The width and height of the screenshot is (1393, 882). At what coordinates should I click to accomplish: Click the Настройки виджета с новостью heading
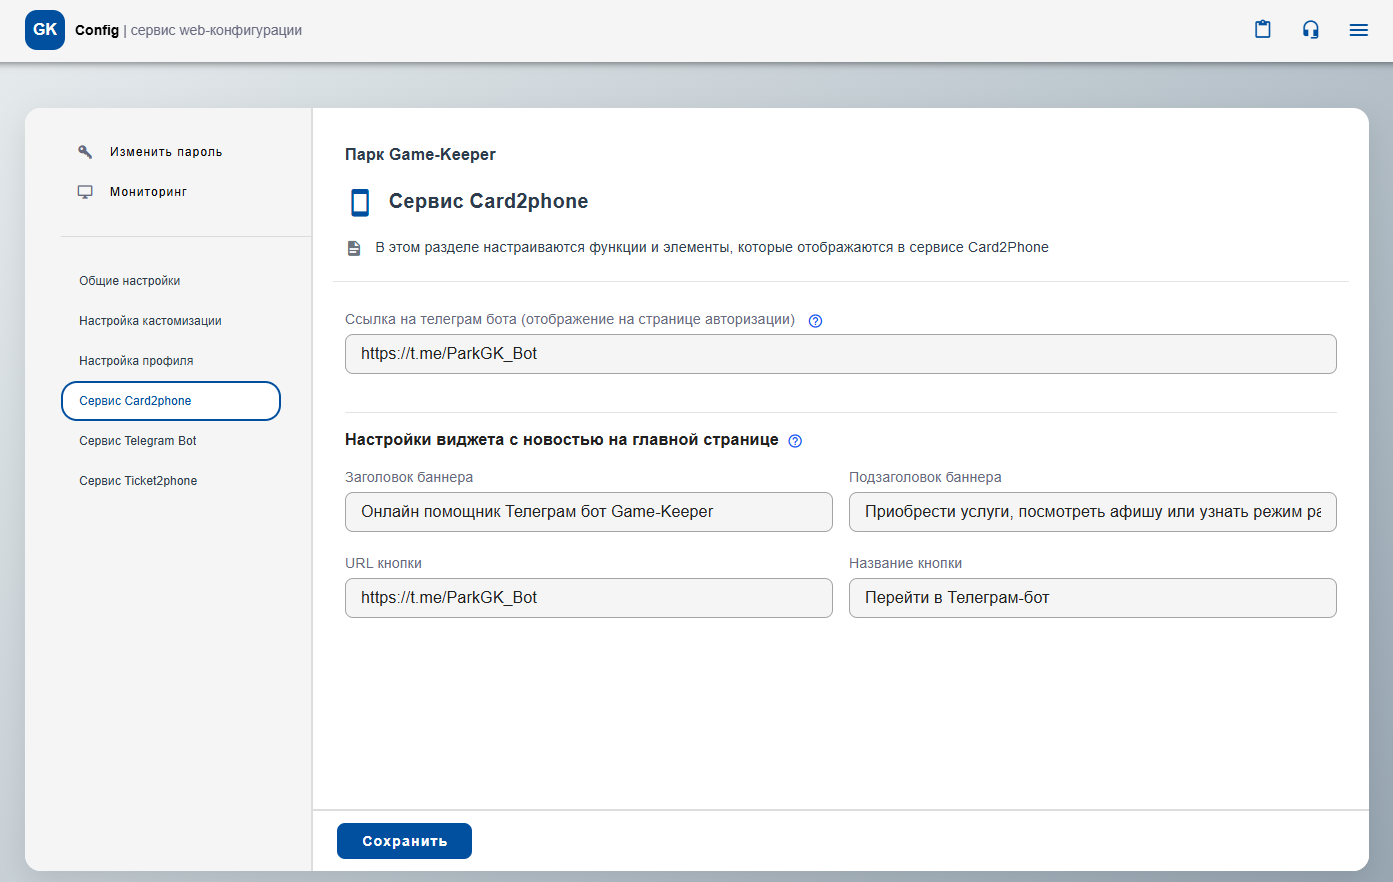(x=561, y=440)
